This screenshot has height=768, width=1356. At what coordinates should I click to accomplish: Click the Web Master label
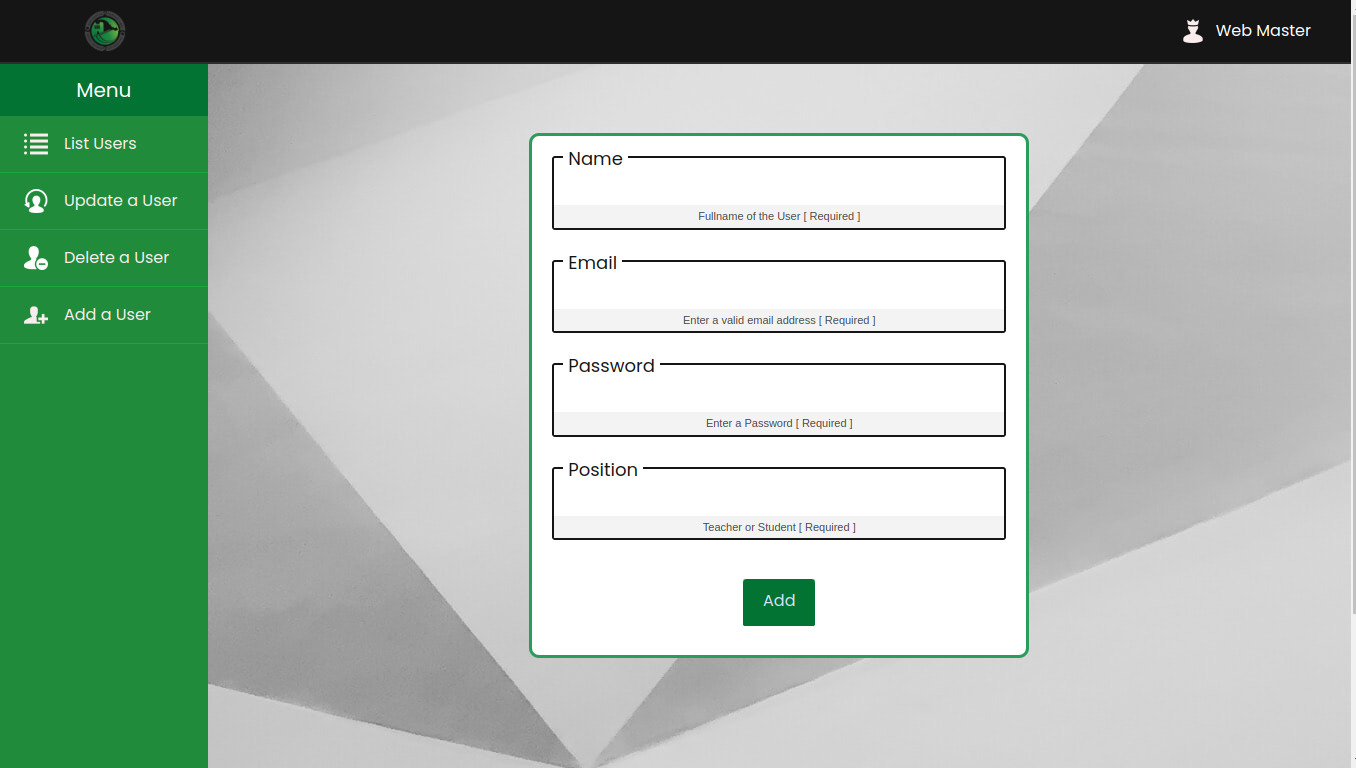point(1262,31)
